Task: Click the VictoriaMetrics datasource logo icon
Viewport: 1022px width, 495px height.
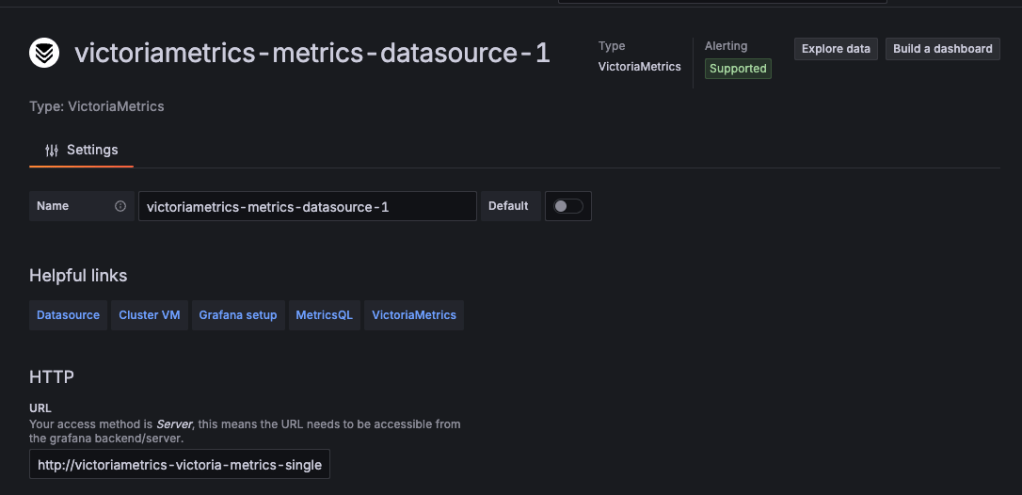Action: coord(44,53)
